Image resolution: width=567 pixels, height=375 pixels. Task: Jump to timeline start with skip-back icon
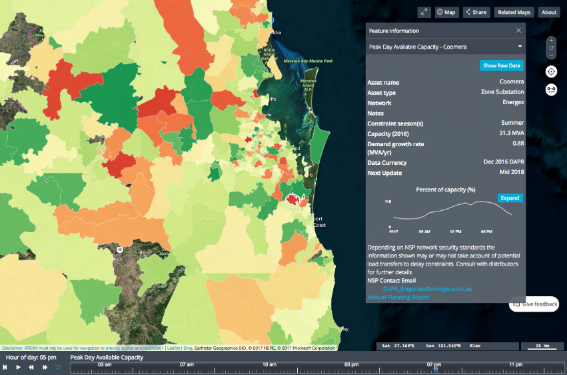point(5,367)
